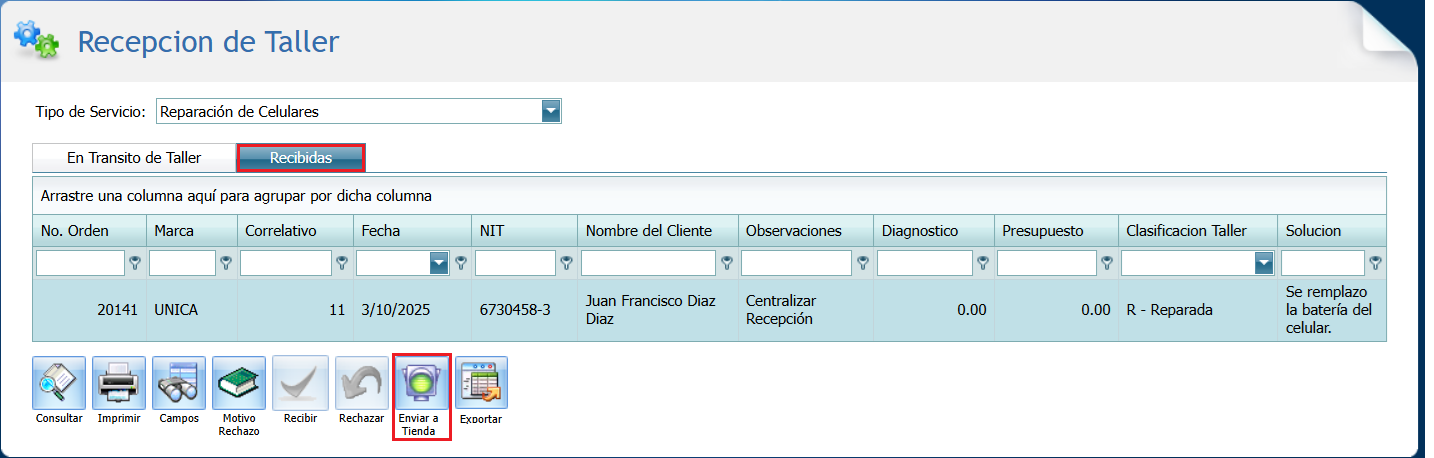Image resolution: width=1434 pixels, height=458 pixels.
Task: Click the UNICA brand cell
Action: click(x=192, y=310)
